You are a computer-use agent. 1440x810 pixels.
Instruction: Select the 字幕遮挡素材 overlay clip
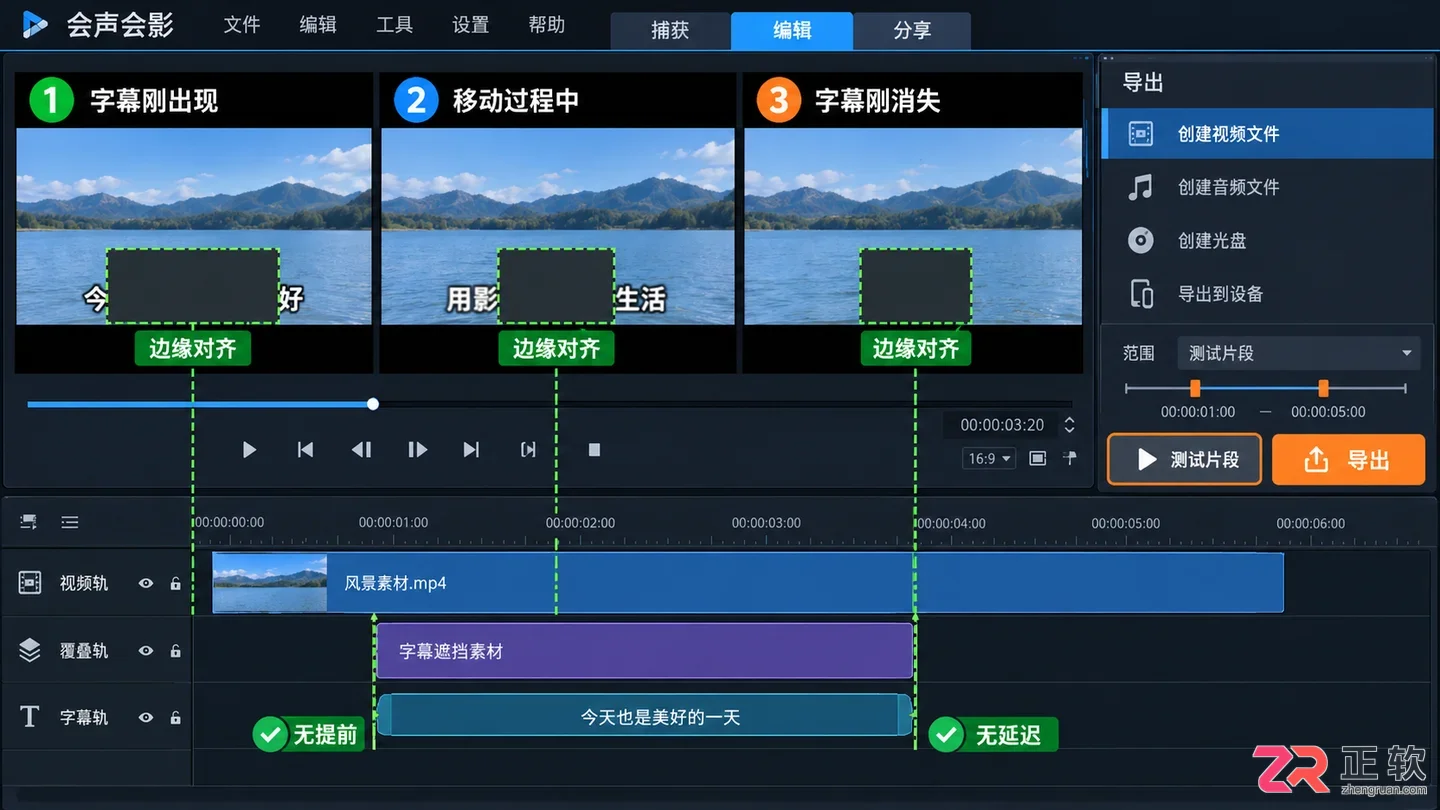pos(645,651)
